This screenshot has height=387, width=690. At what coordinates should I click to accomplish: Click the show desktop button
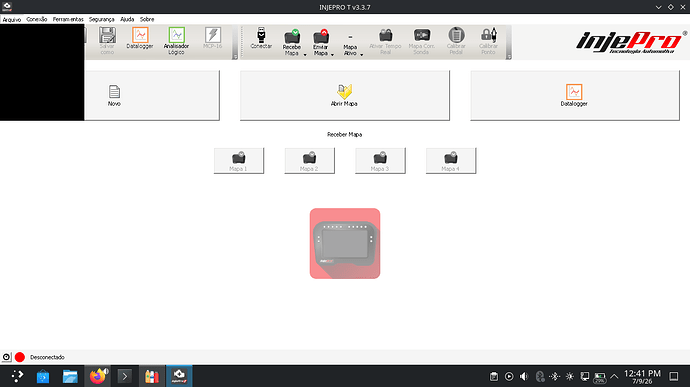tap(674, 376)
